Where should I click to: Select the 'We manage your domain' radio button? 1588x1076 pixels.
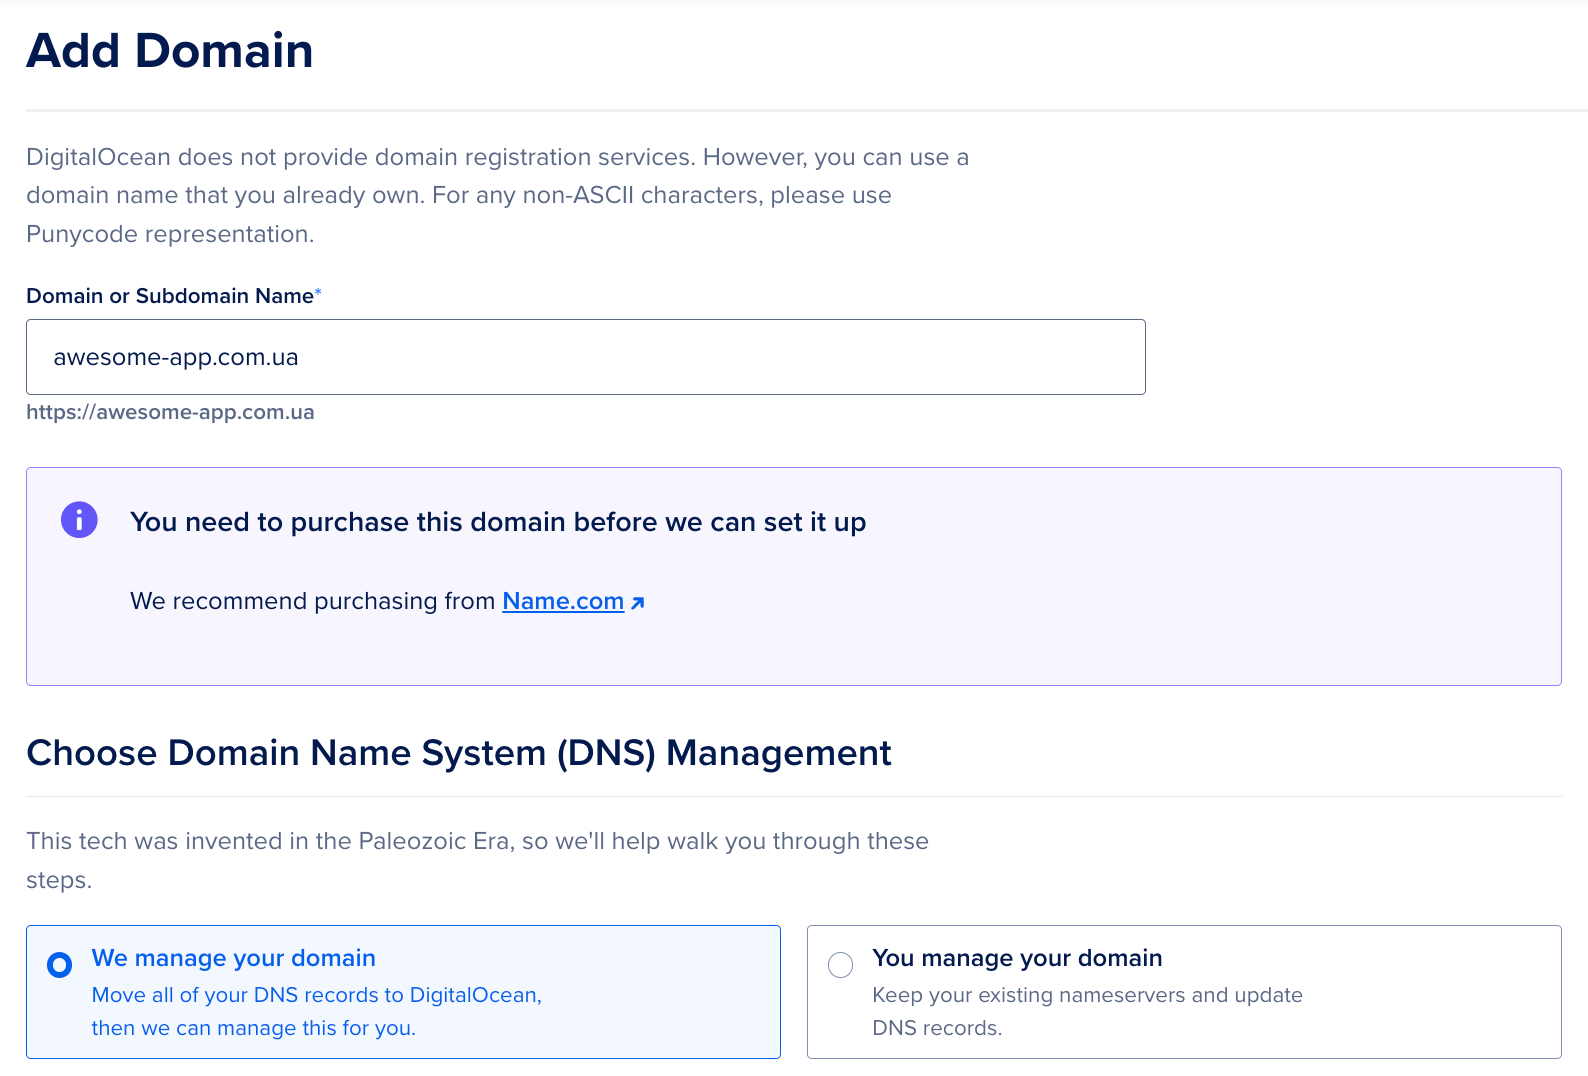click(x=60, y=965)
